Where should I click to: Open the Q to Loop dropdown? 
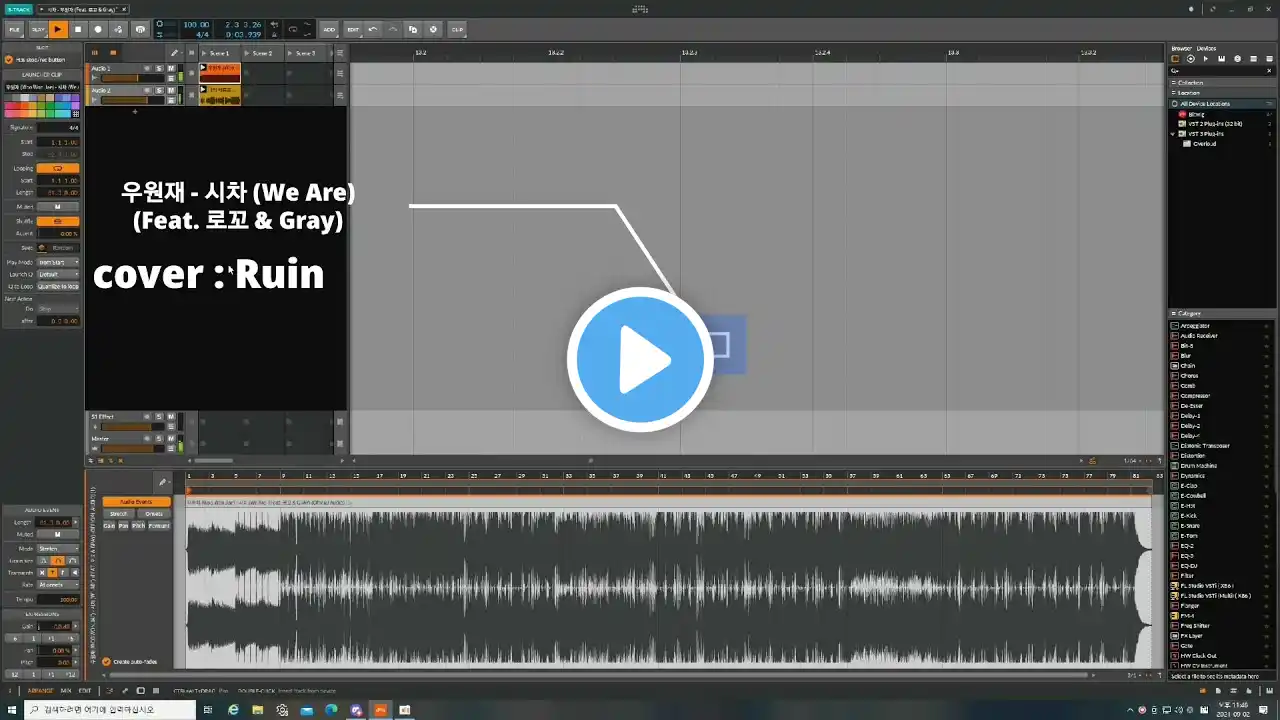[58, 286]
